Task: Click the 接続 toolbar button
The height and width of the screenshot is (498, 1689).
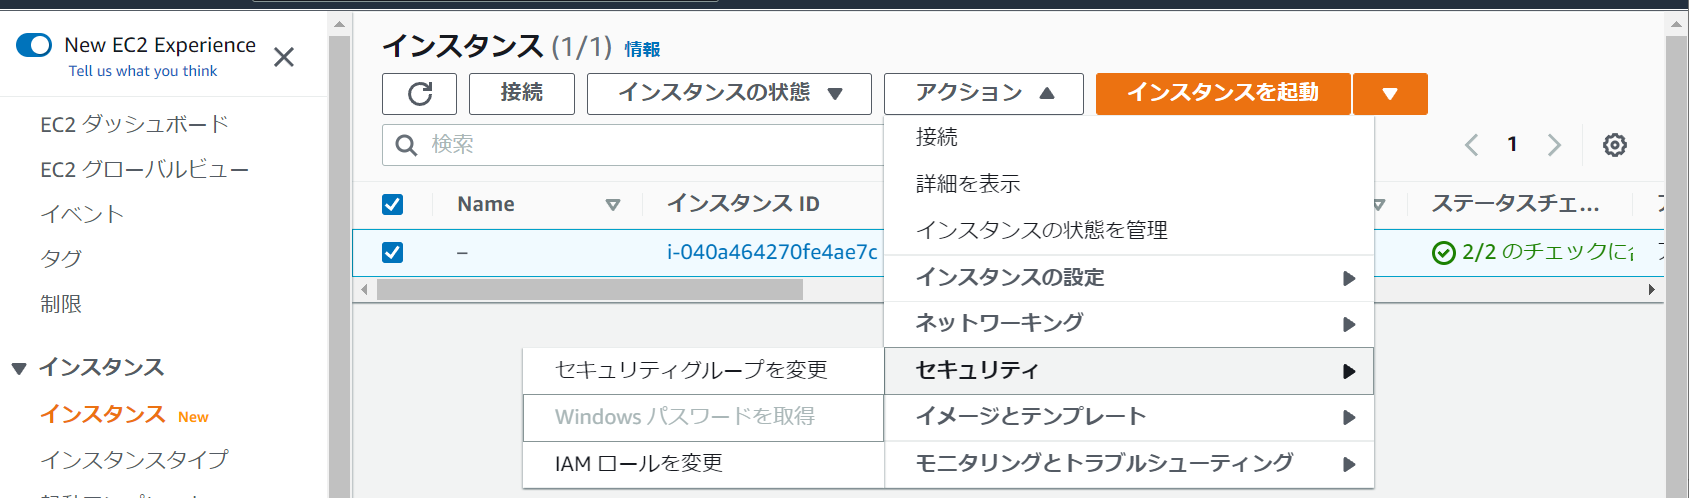Action: pos(522,94)
